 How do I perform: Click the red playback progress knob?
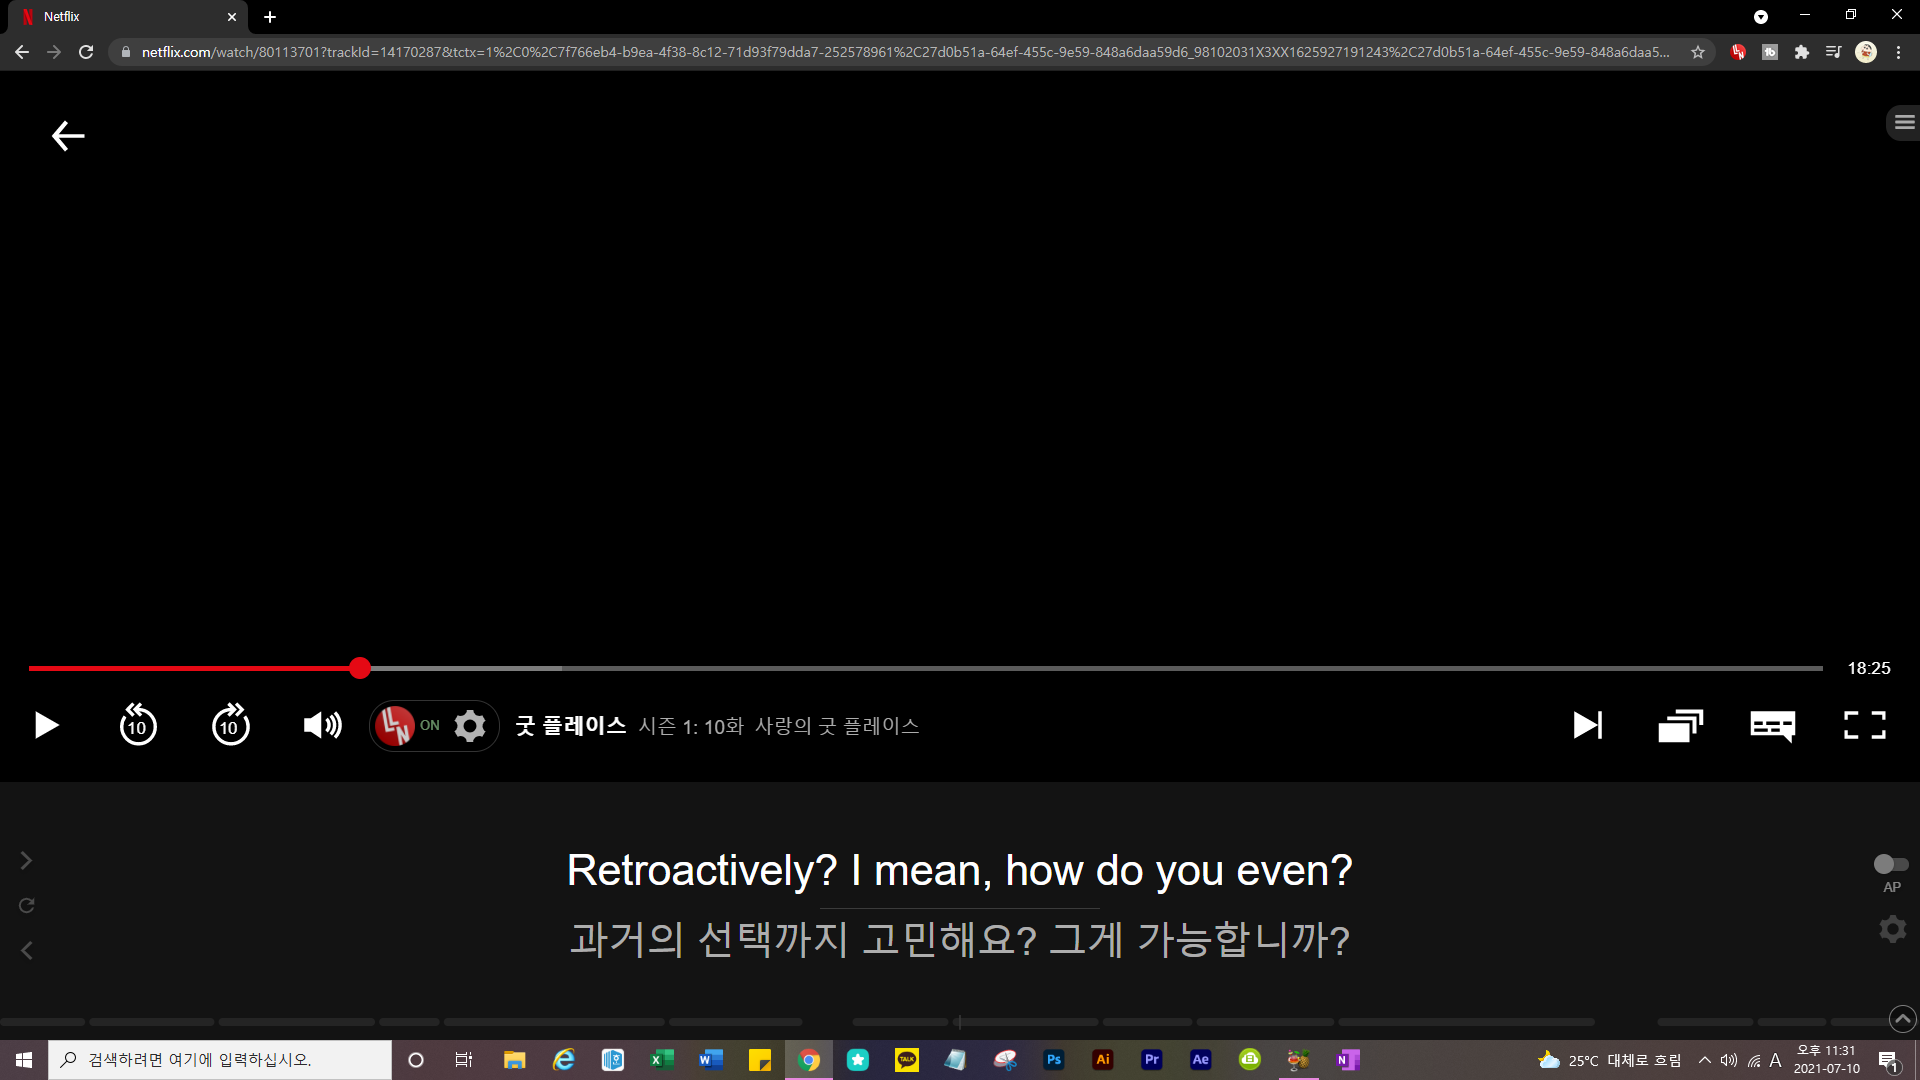360,668
